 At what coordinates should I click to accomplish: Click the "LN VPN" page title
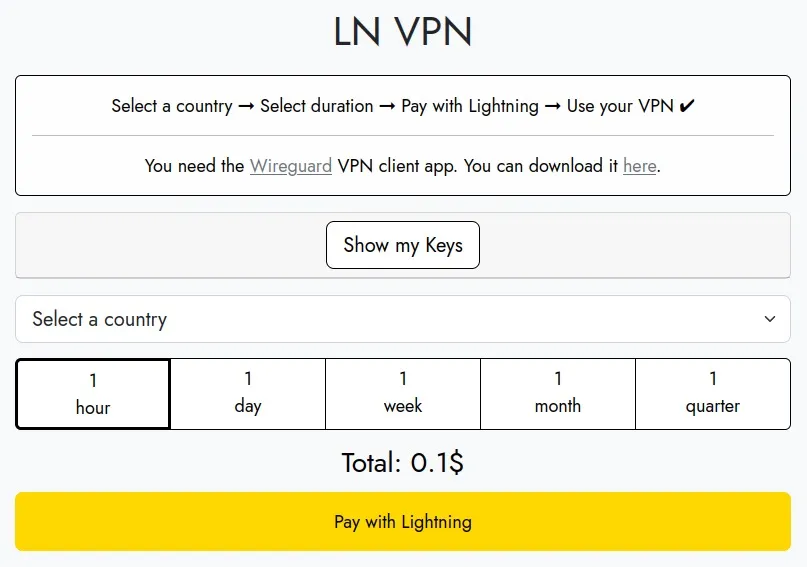[403, 33]
